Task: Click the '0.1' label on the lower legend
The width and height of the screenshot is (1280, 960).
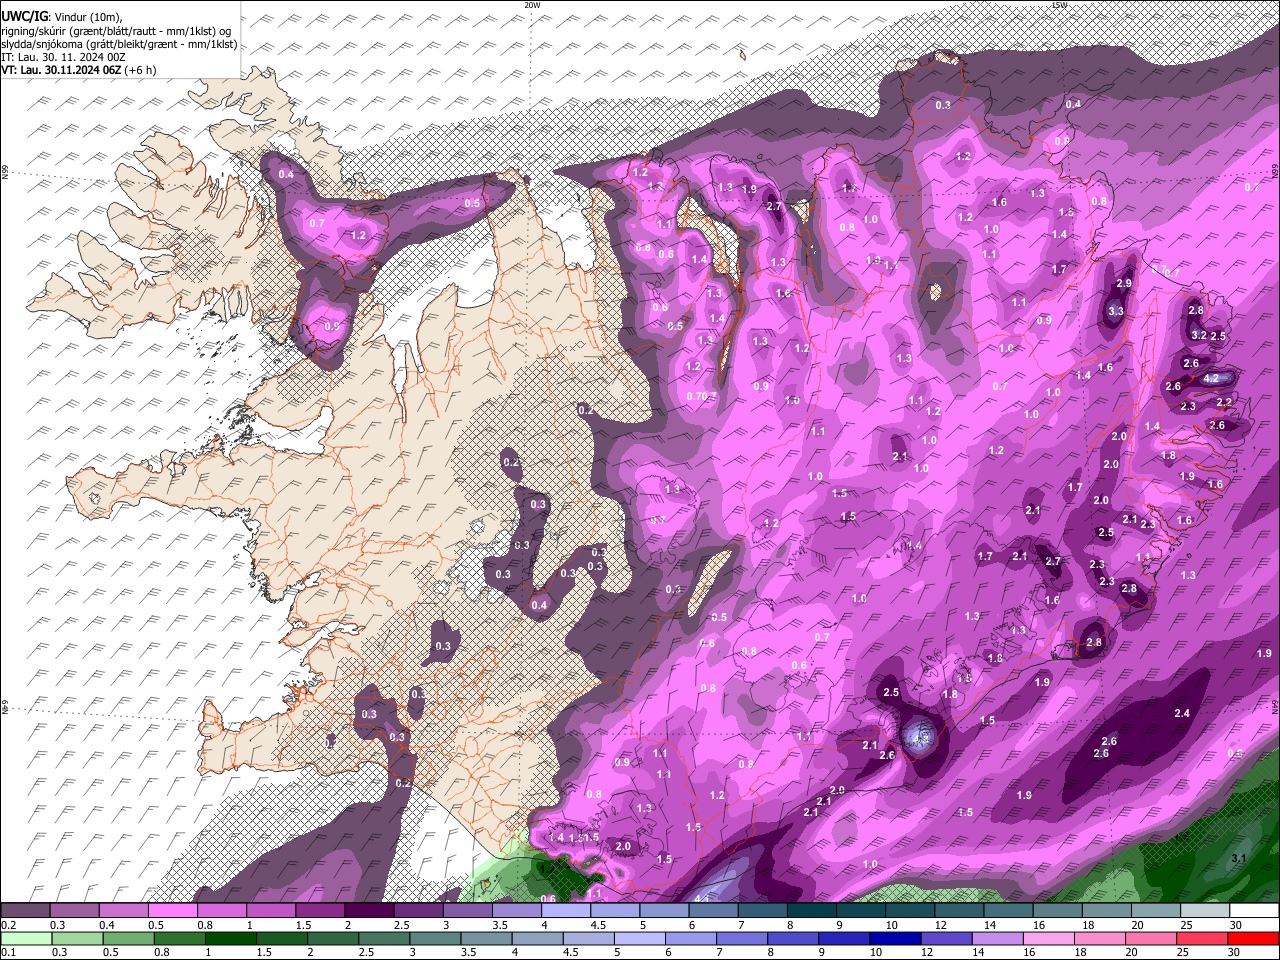Action: tap(8, 953)
